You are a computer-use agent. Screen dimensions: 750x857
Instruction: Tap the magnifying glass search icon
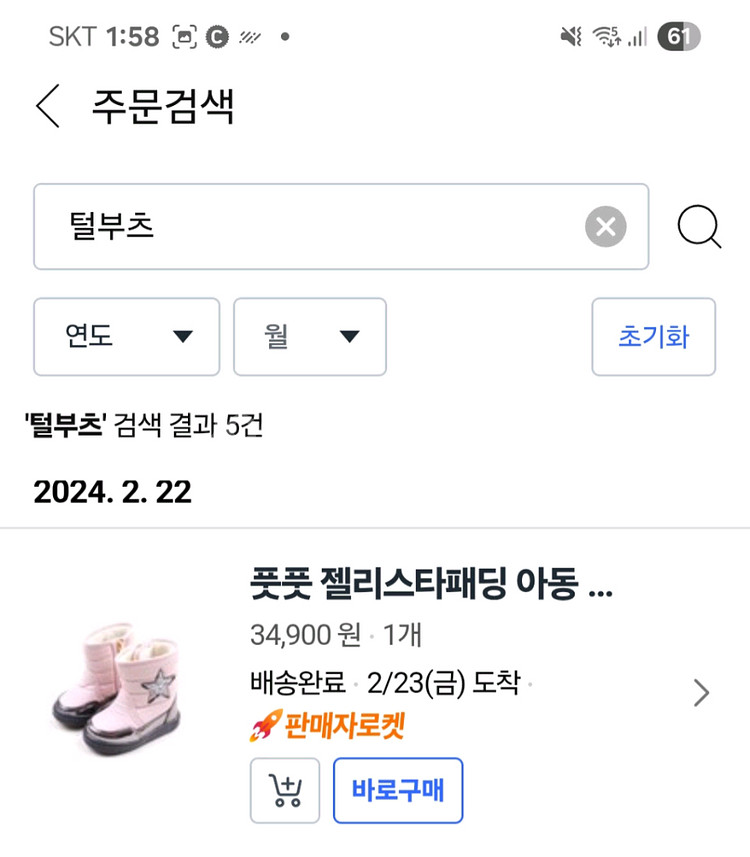click(x=699, y=227)
